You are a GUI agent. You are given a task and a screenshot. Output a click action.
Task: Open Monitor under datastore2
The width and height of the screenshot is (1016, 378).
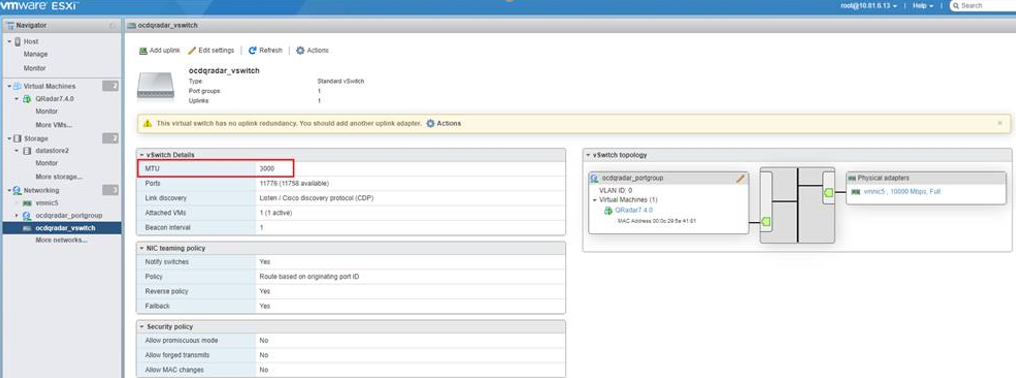tap(47, 163)
